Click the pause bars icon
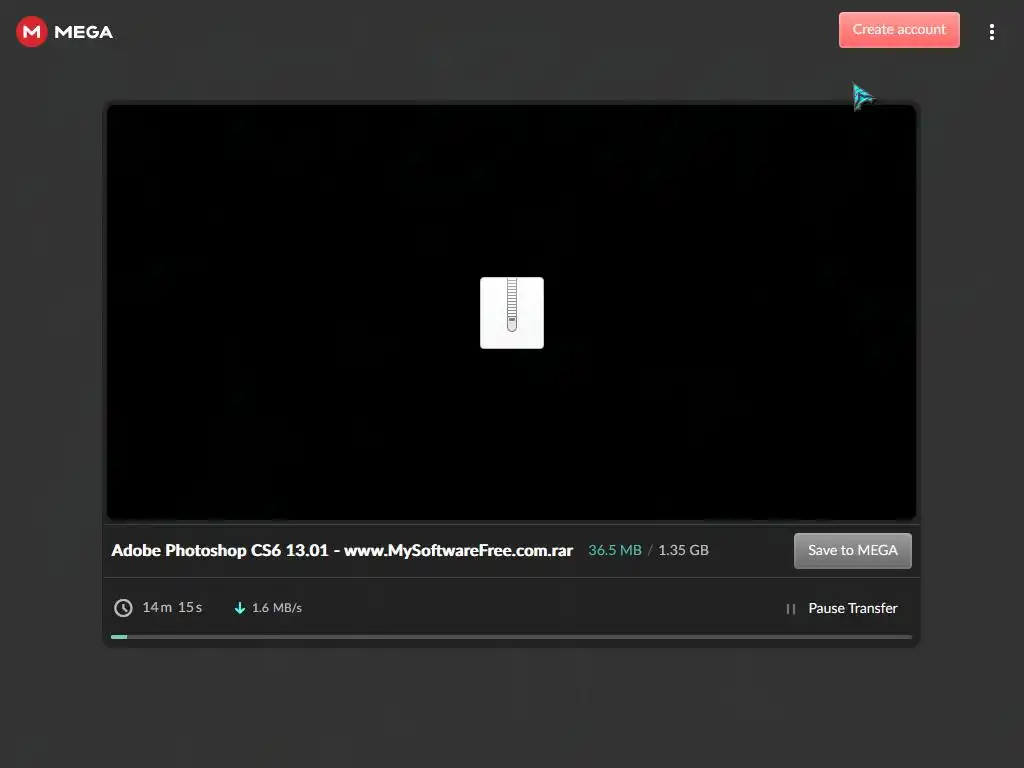1024x768 pixels. click(790, 609)
